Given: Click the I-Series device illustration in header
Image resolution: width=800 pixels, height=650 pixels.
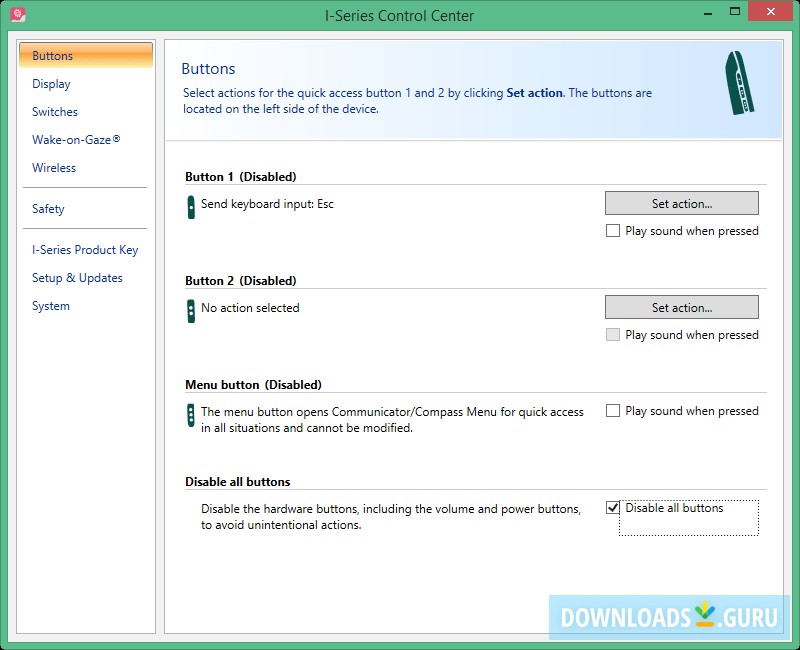Looking at the screenshot, I should [x=739, y=83].
